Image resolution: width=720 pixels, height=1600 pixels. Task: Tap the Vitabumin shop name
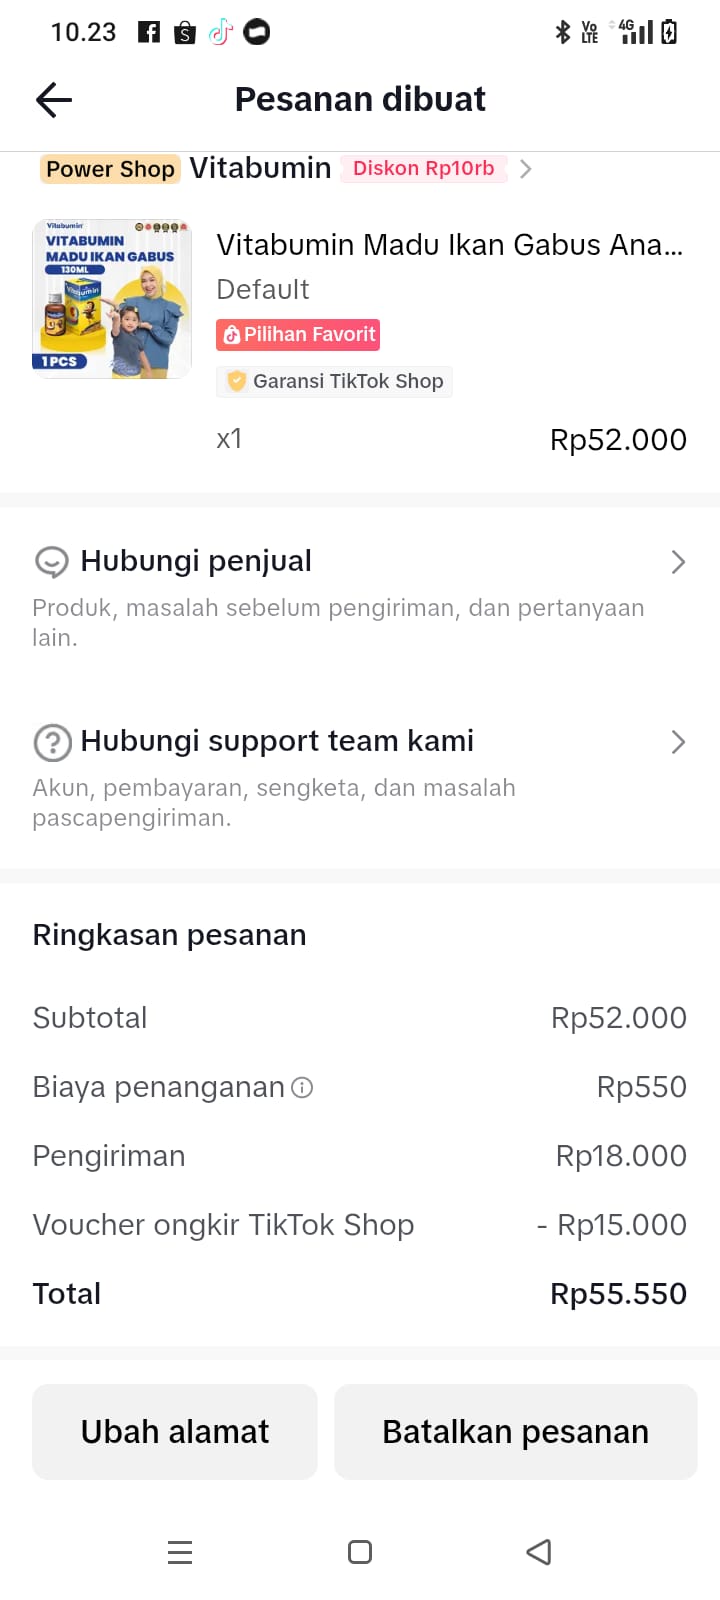(x=260, y=168)
